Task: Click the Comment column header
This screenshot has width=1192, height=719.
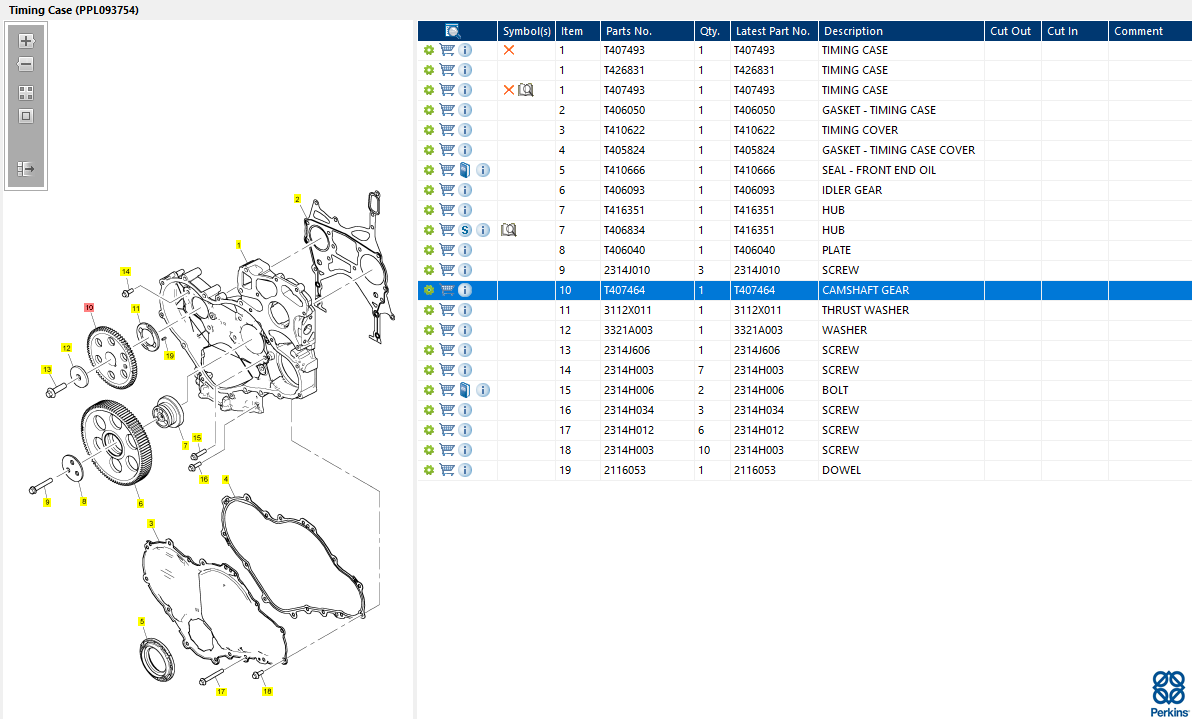Action: point(1150,31)
